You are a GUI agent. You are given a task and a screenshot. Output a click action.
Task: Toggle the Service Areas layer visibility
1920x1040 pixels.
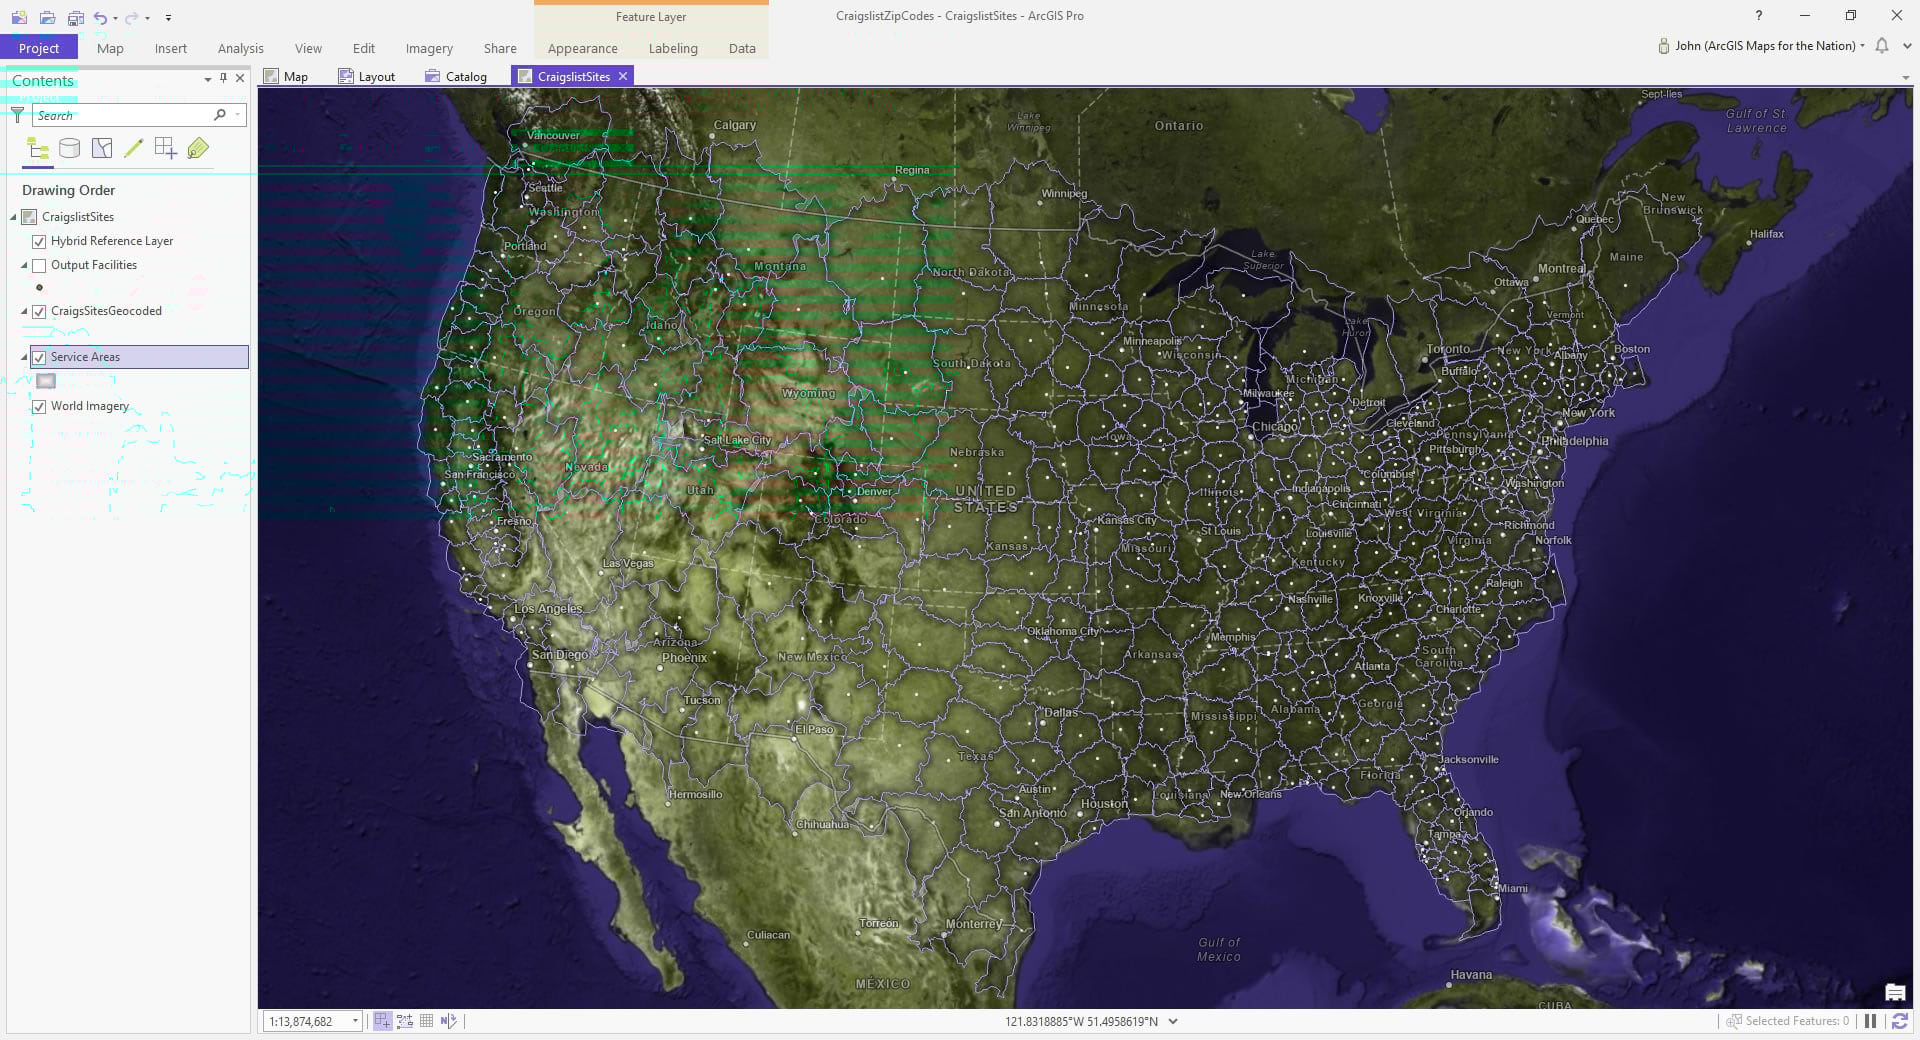click(39, 357)
